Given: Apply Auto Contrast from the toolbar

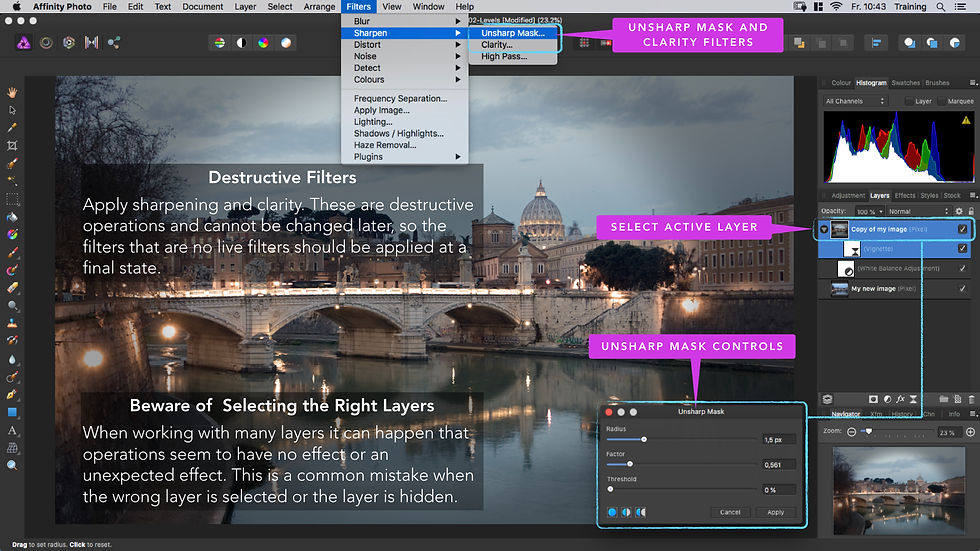Looking at the screenshot, I should 241,42.
